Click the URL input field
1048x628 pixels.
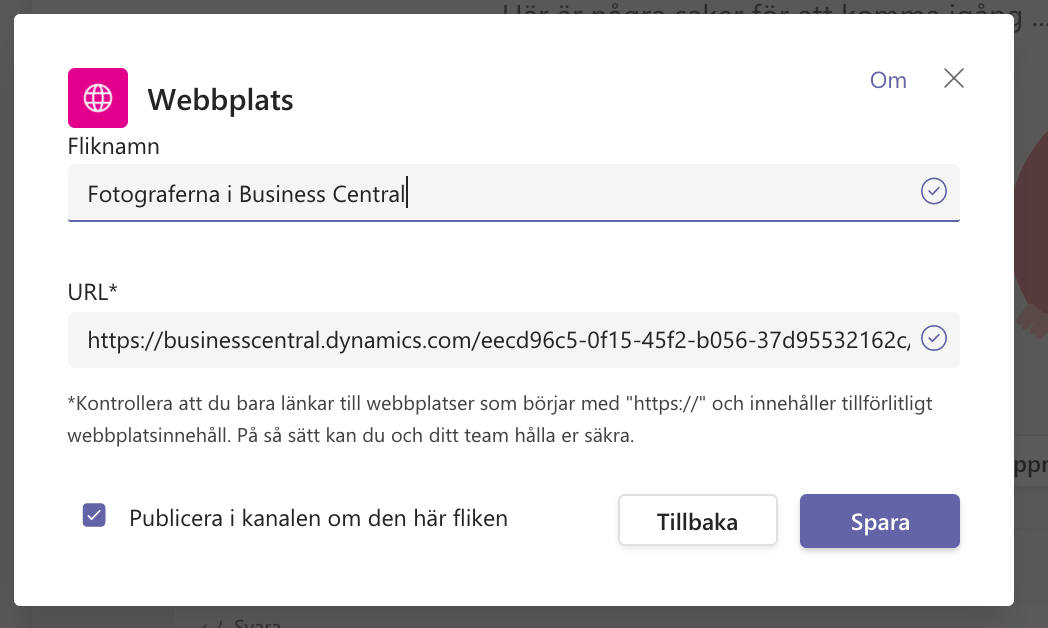coord(513,339)
